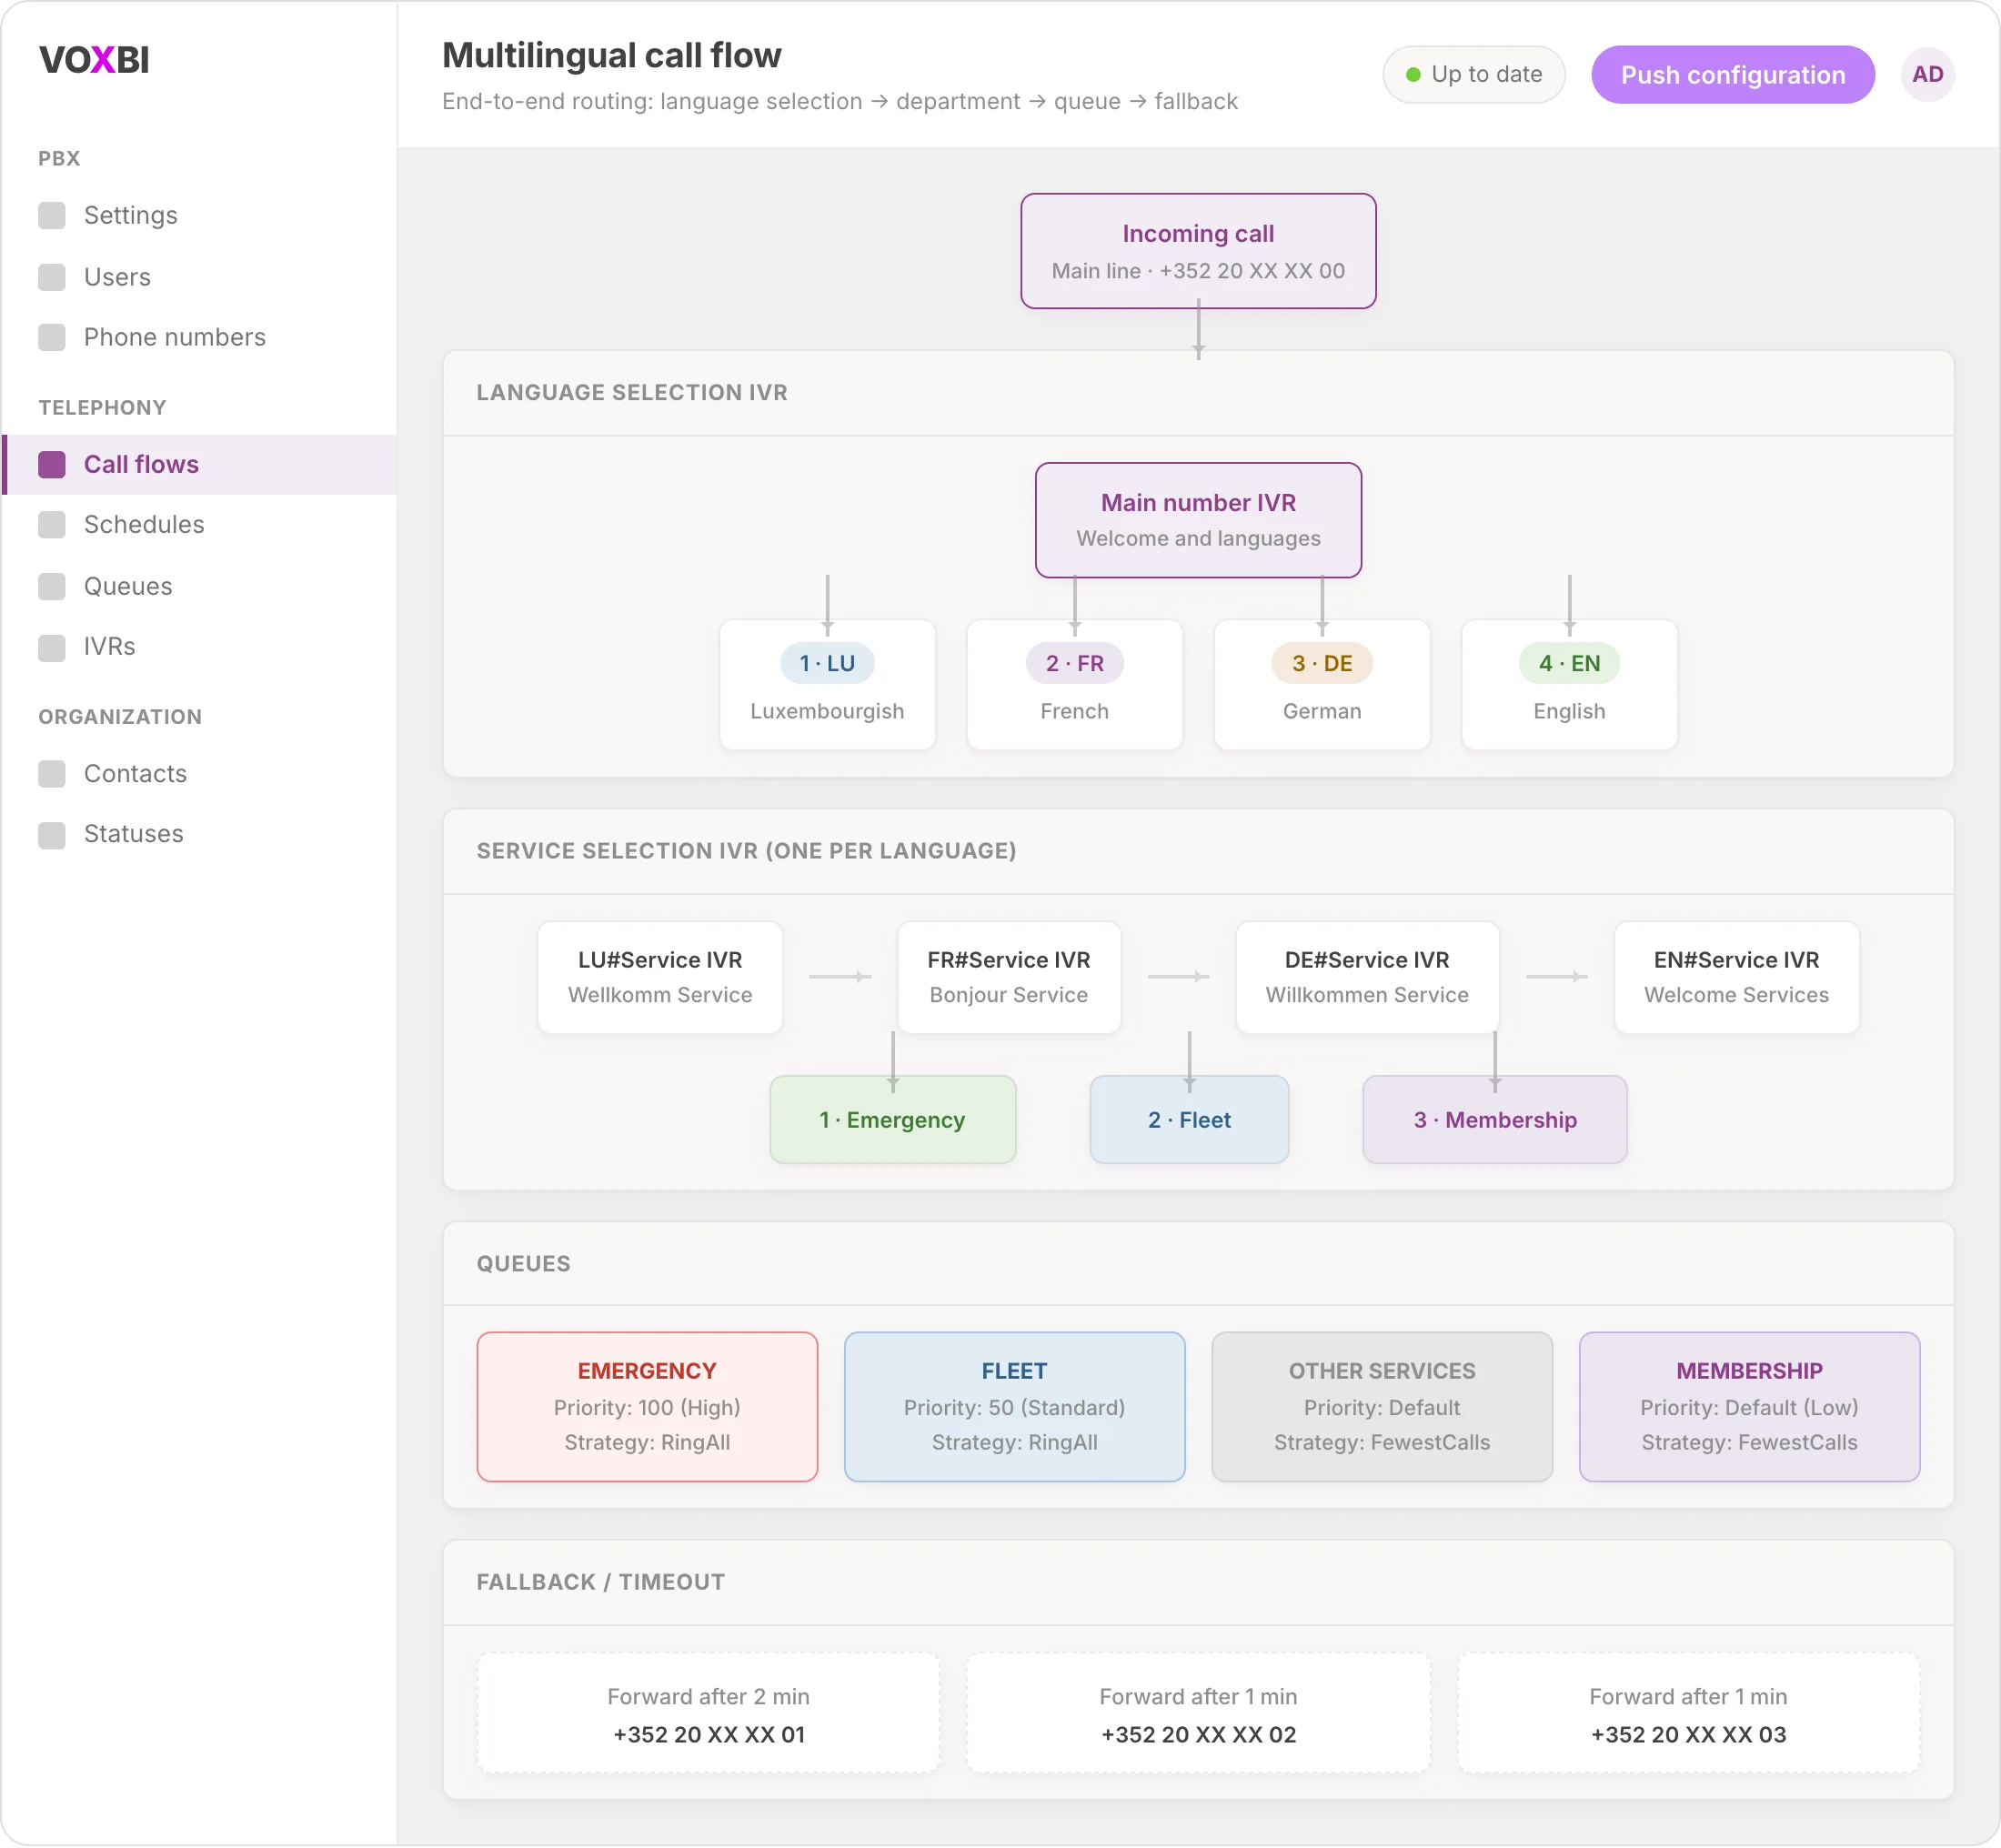
Task: Click the IVRs sidebar icon
Action: 52,647
